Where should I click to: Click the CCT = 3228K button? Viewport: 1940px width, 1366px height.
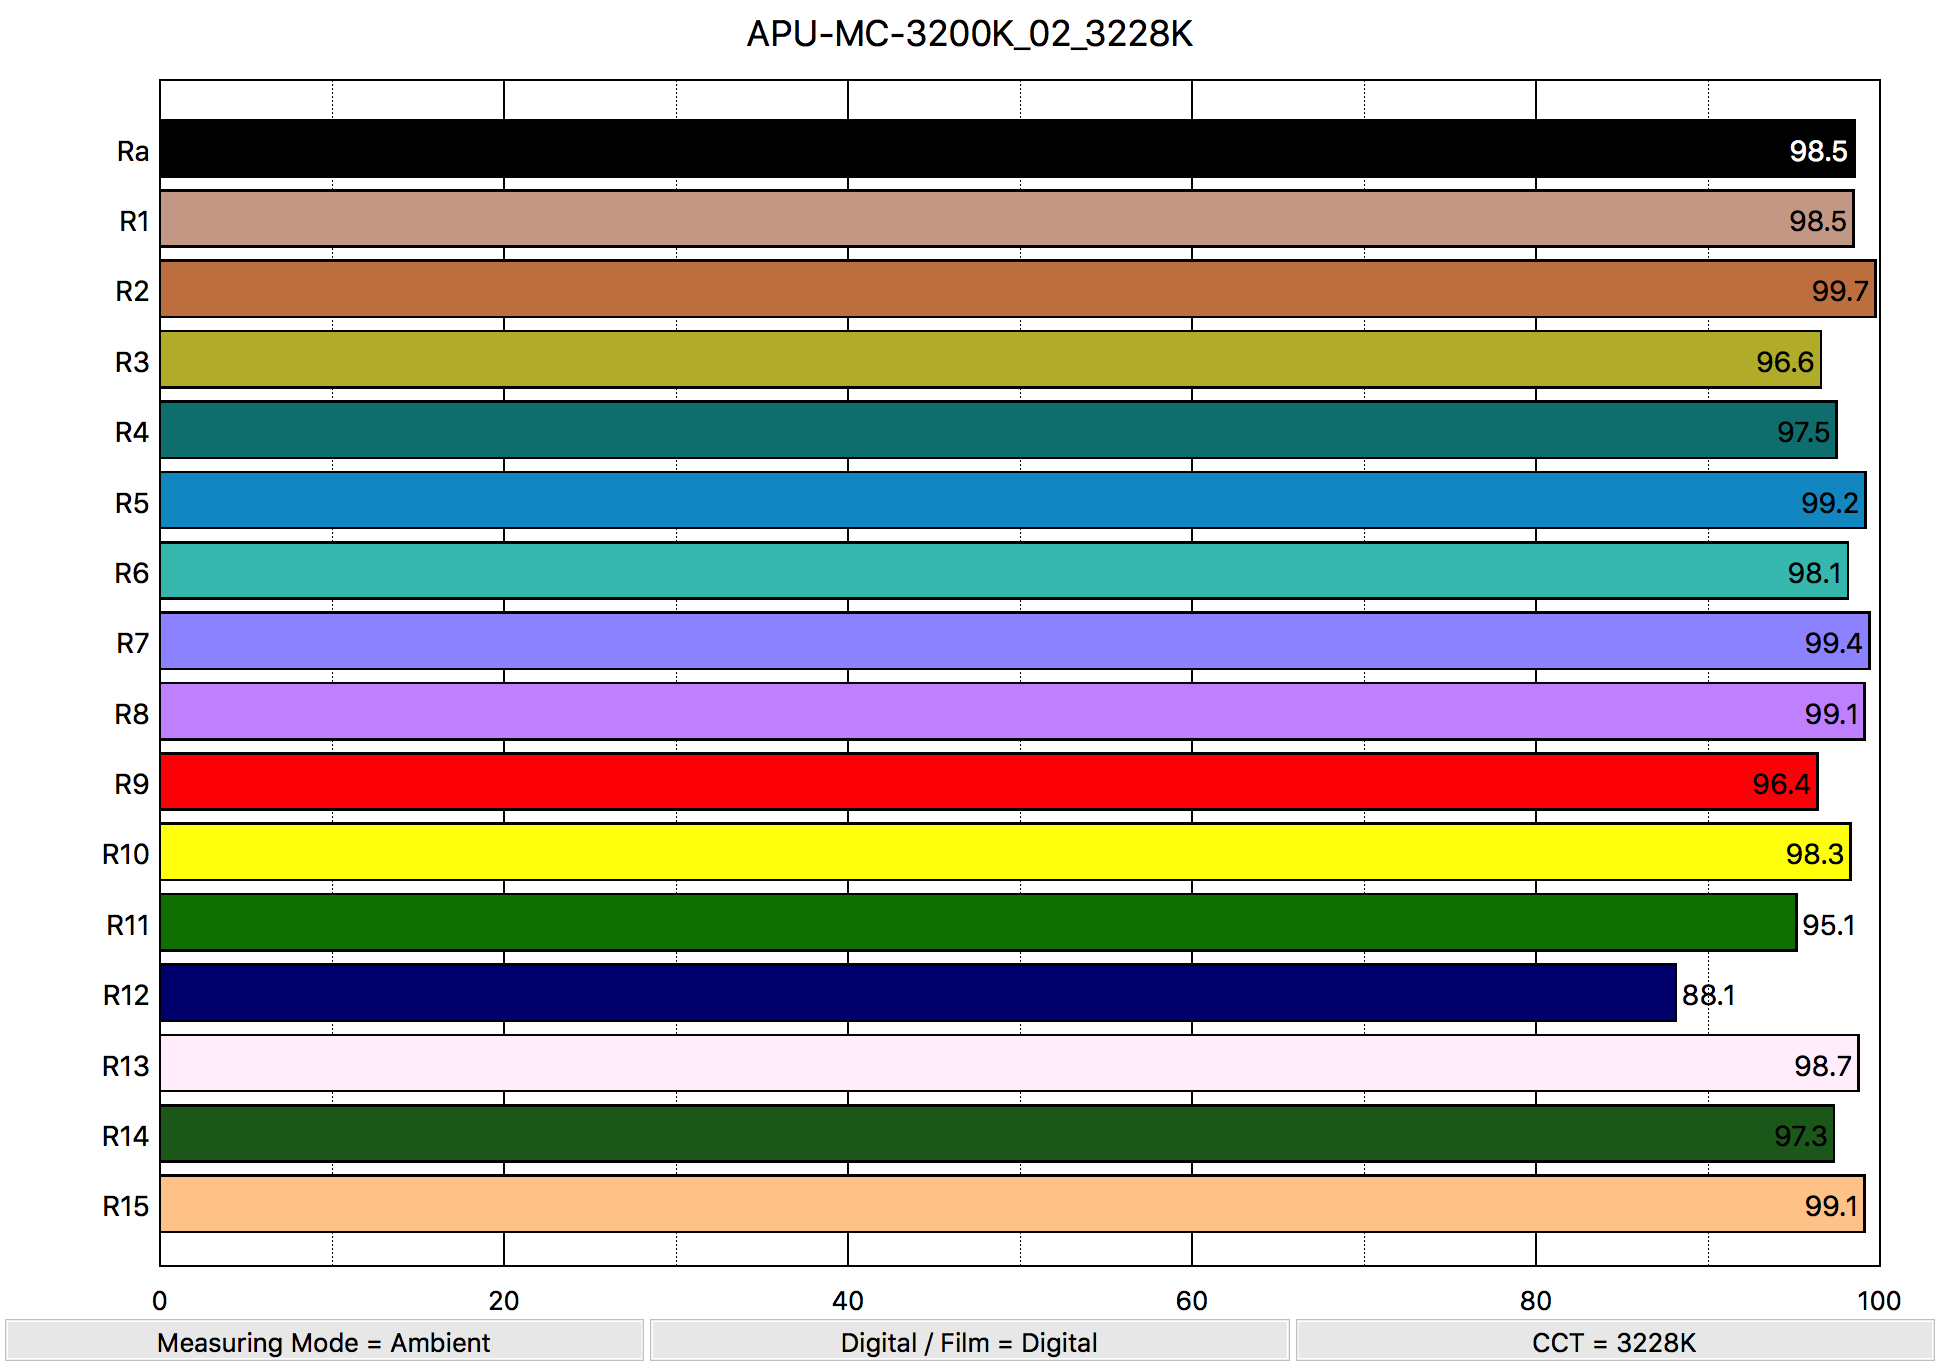point(1614,1342)
